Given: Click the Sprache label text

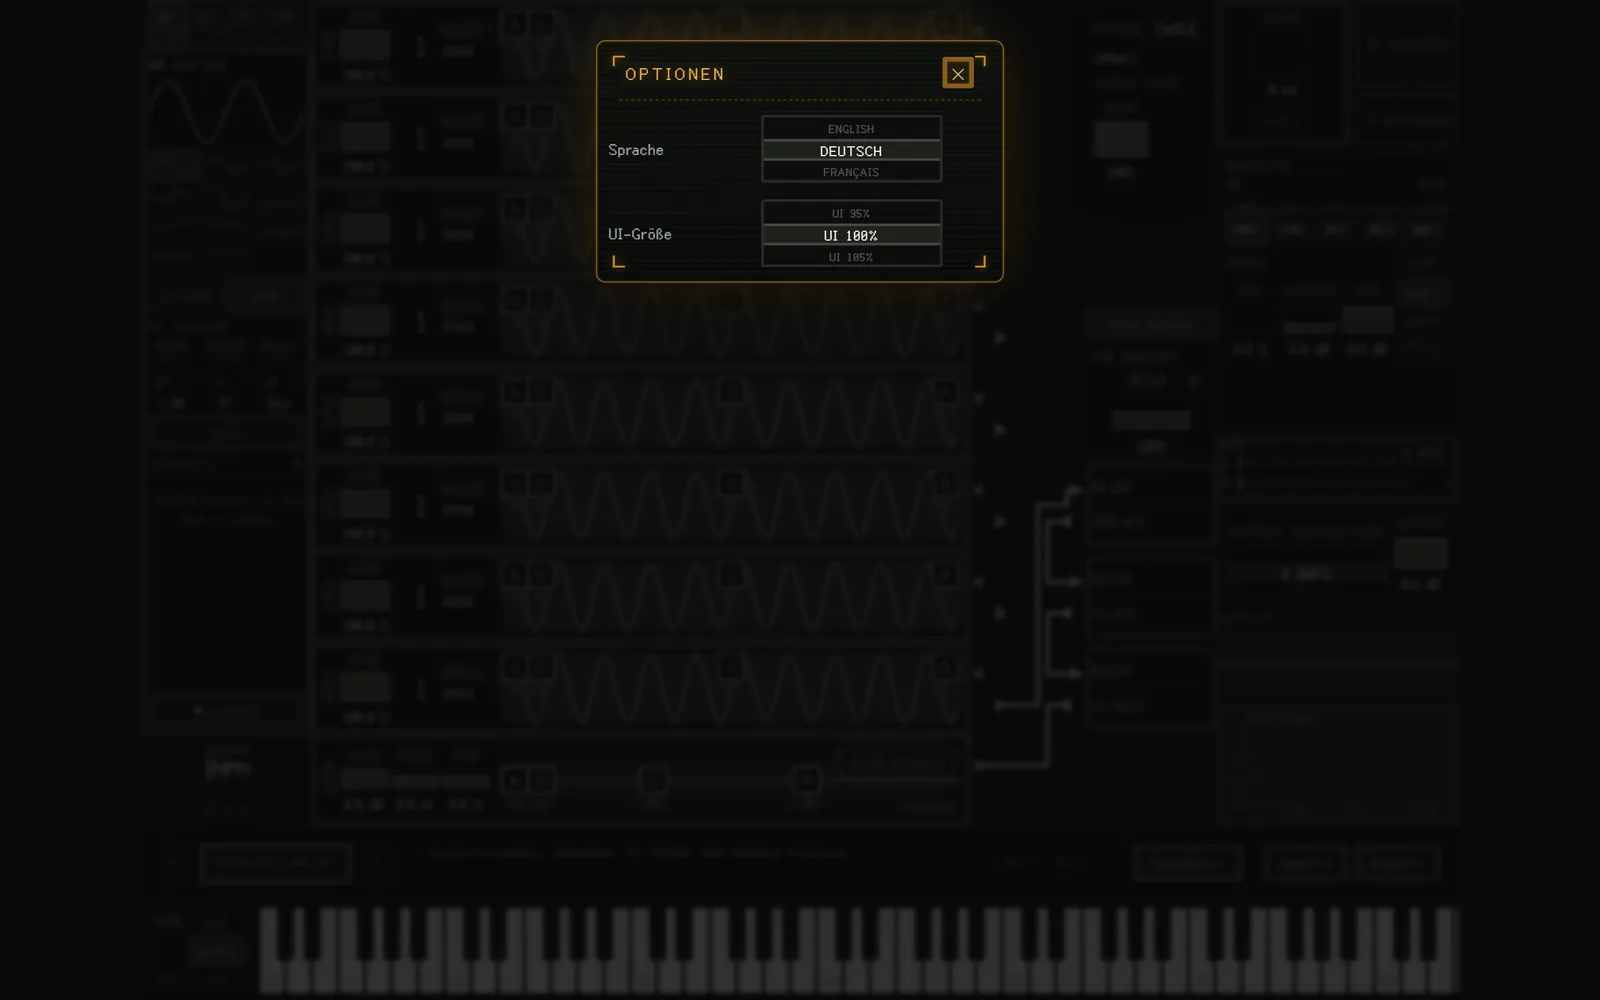Looking at the screenshot, I should point(636,150).
